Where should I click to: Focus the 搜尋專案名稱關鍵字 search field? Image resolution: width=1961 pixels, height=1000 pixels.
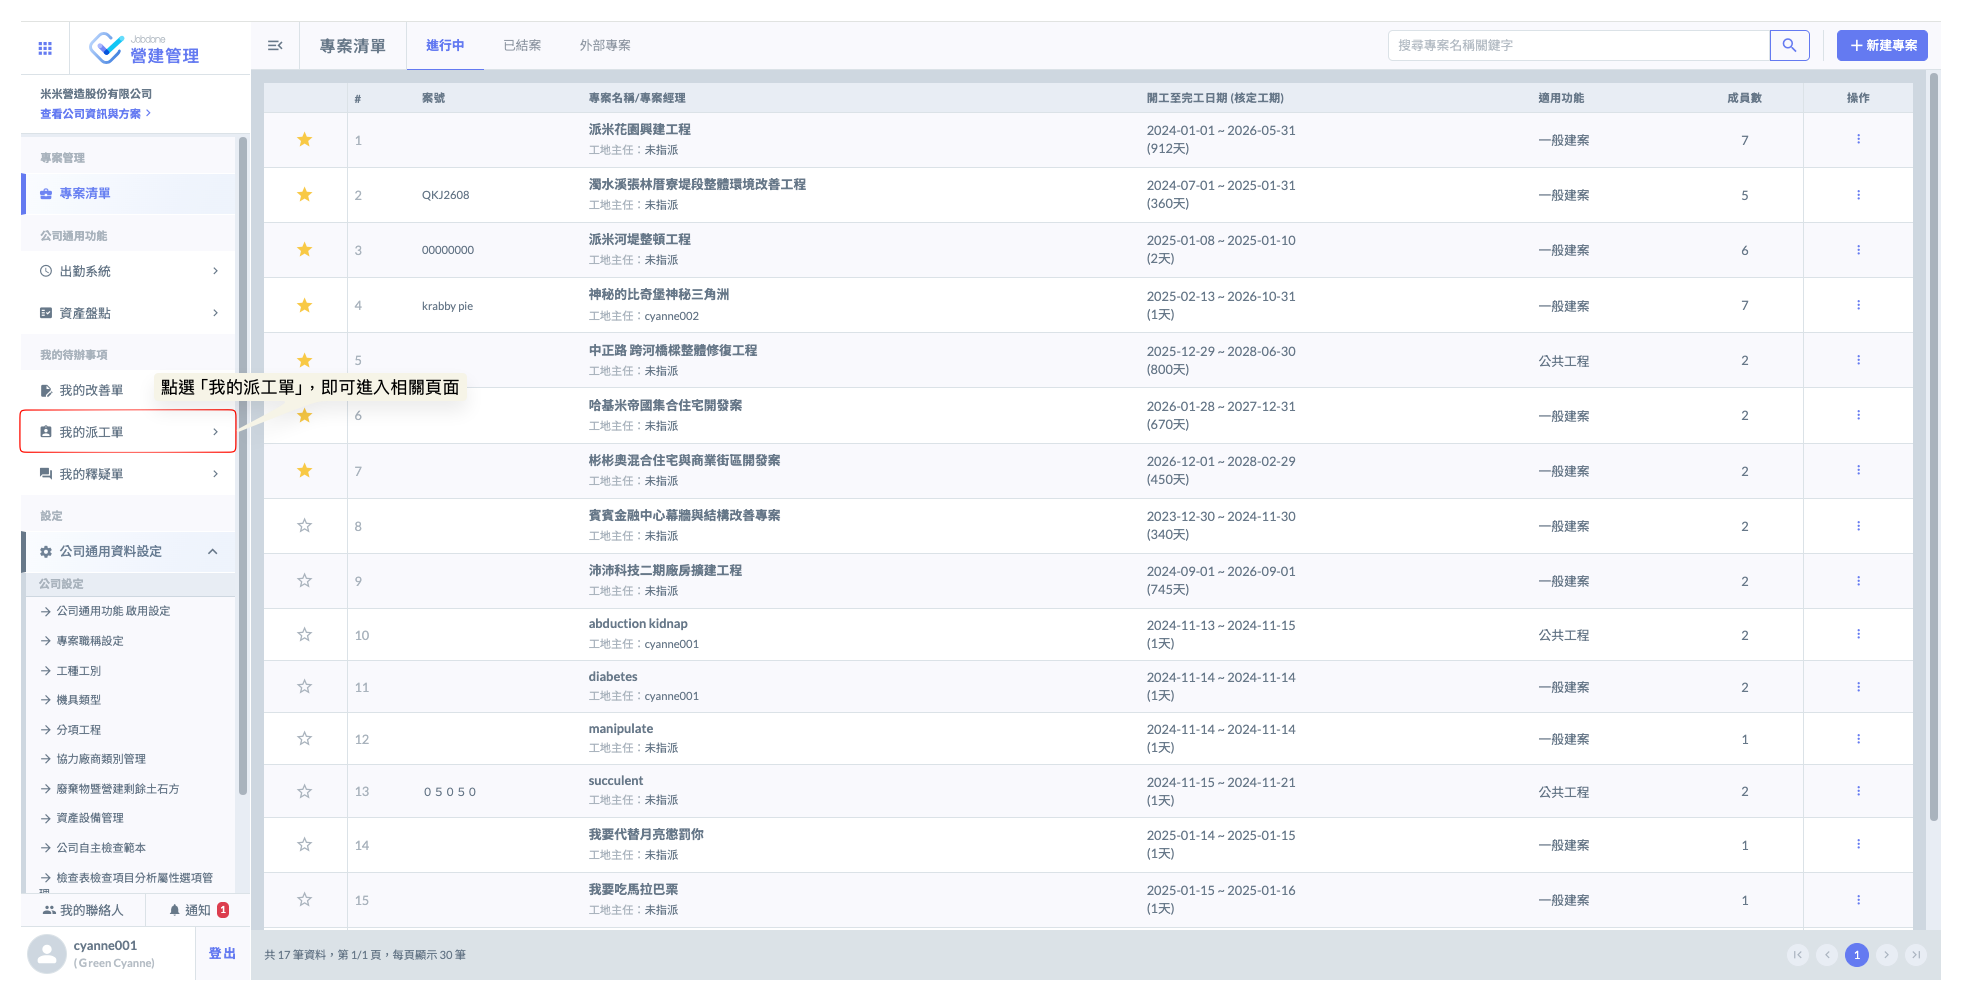coord(1578,46)
